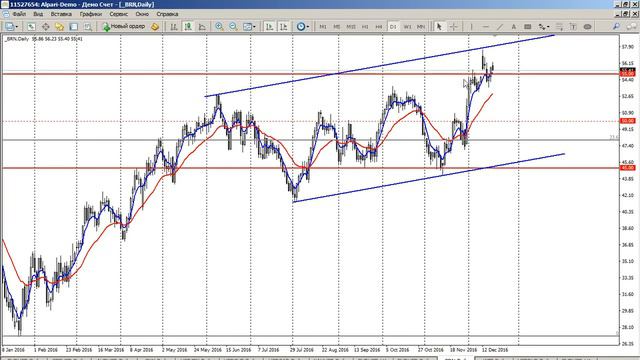640x360 pixels.
Task: Click the 57.90 price axis label
Action: (628, 47)
